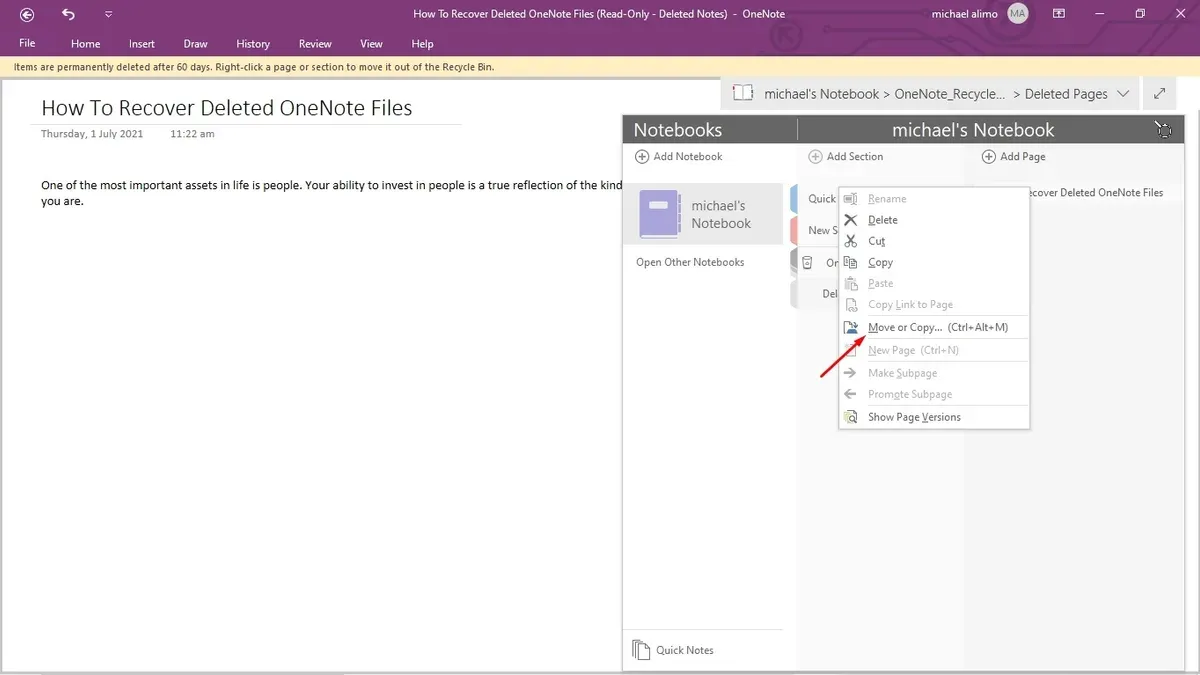Select the New Section tab in red
Viewport: 1200px width, 675px height.
coord(815,230)
